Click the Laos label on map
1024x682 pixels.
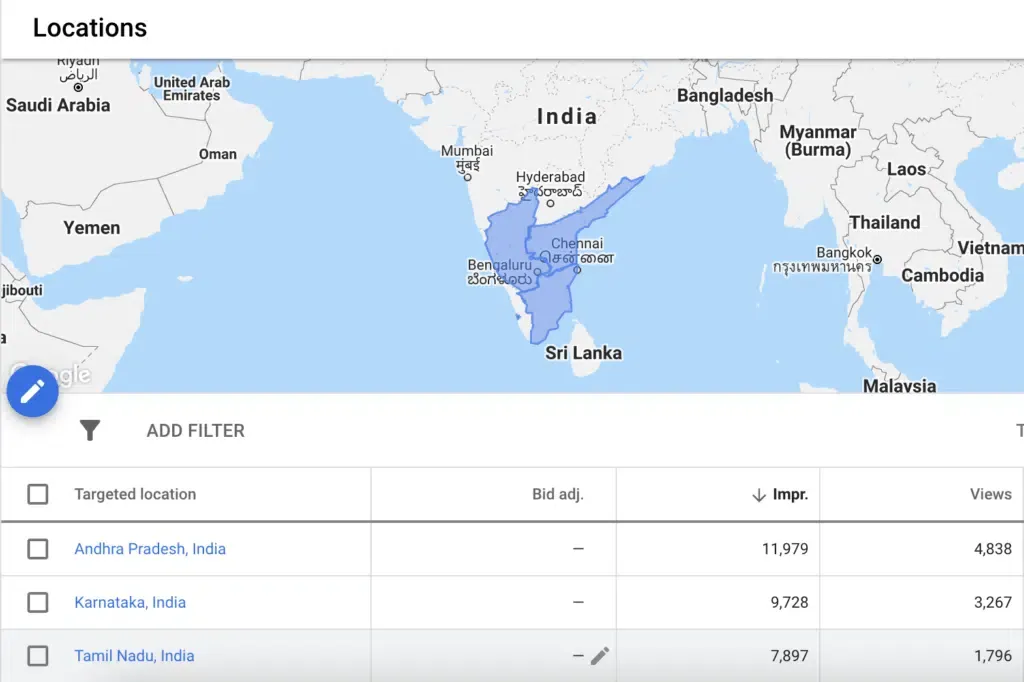point(906,169)
